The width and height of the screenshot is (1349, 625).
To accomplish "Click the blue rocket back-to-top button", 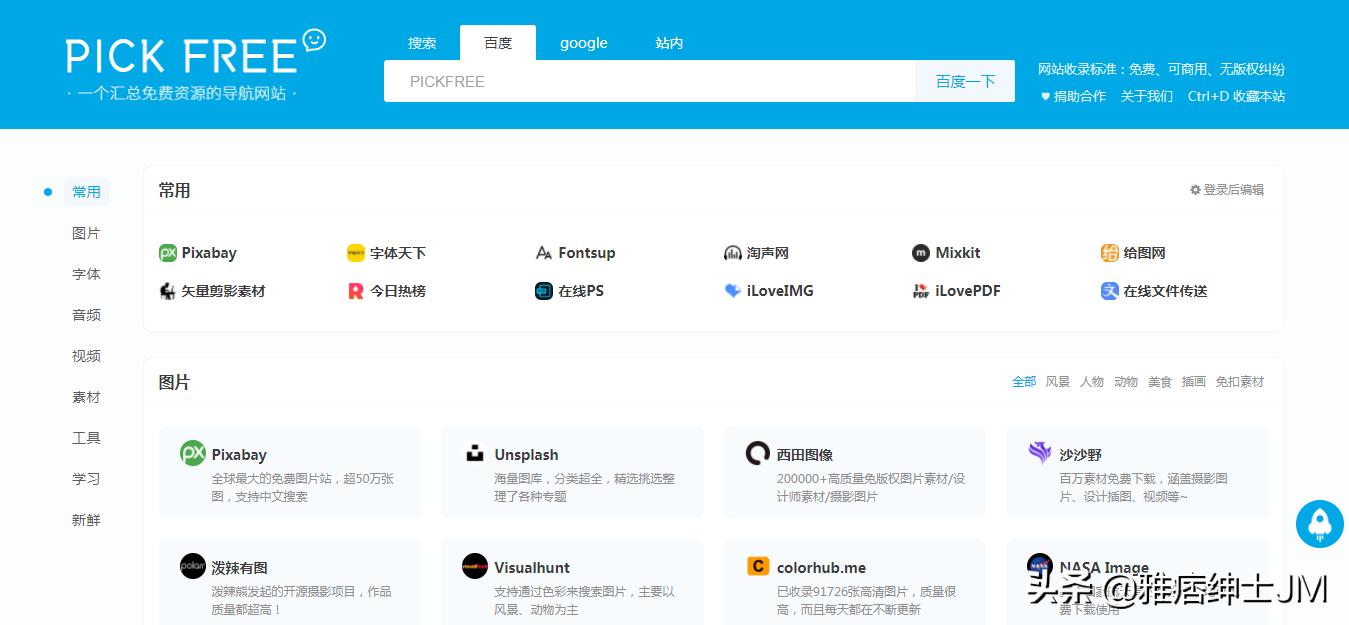I will tap(1319, 524).
